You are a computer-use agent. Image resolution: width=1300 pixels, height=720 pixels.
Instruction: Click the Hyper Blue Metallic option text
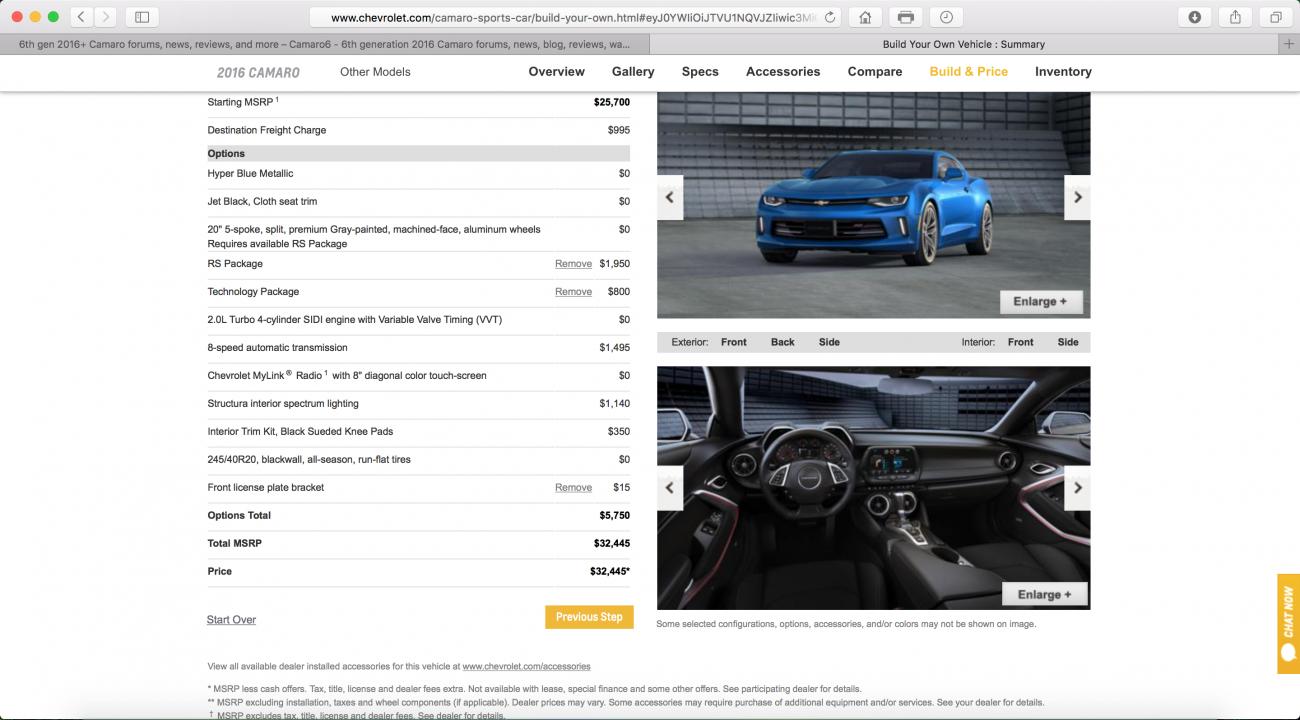(250, 174)
